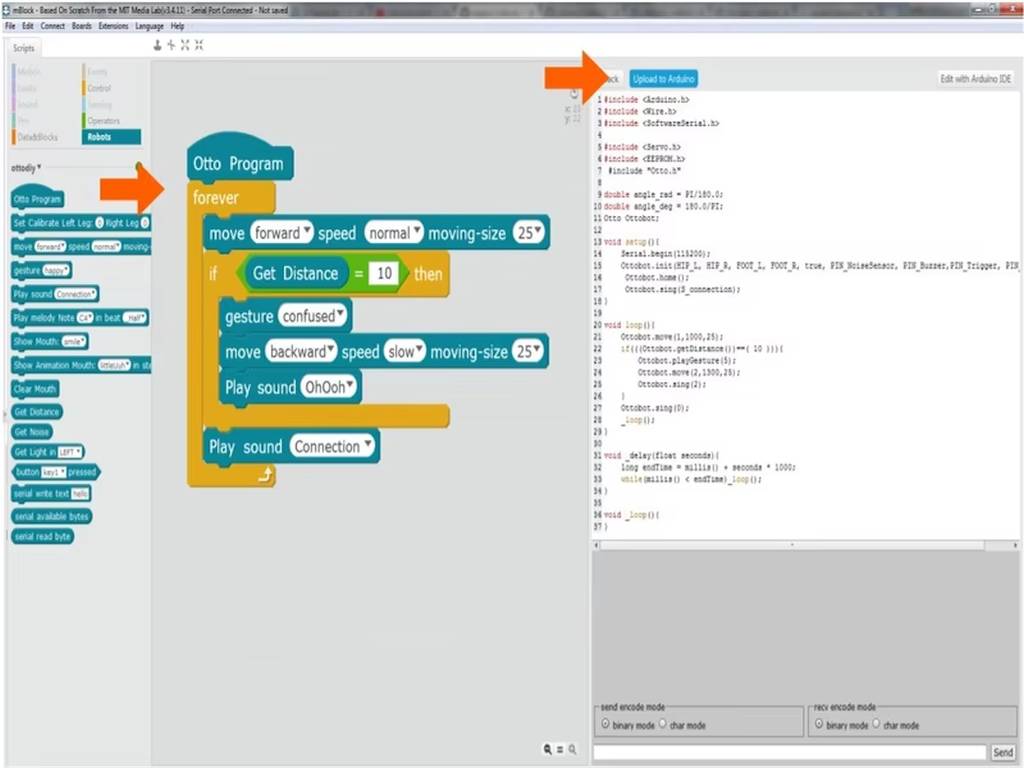Click the stamp duplicate tool icon
This screenshot has width=1024, height=768.
pyautogui.click(x=157, y=45)
